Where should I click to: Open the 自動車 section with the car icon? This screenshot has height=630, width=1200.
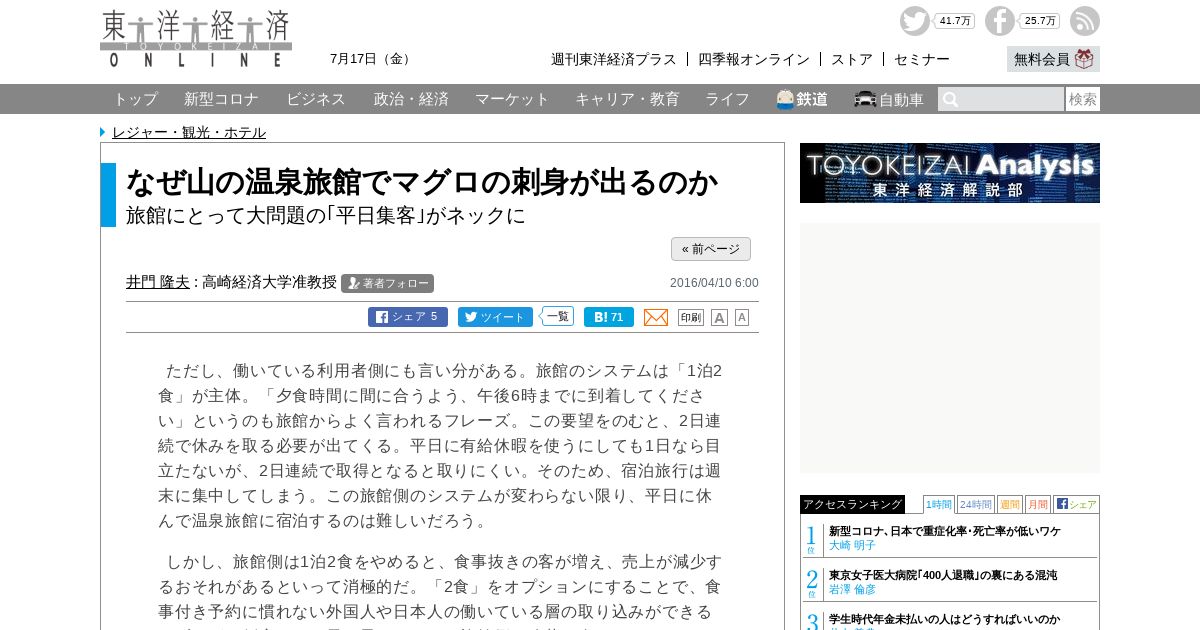889,99
